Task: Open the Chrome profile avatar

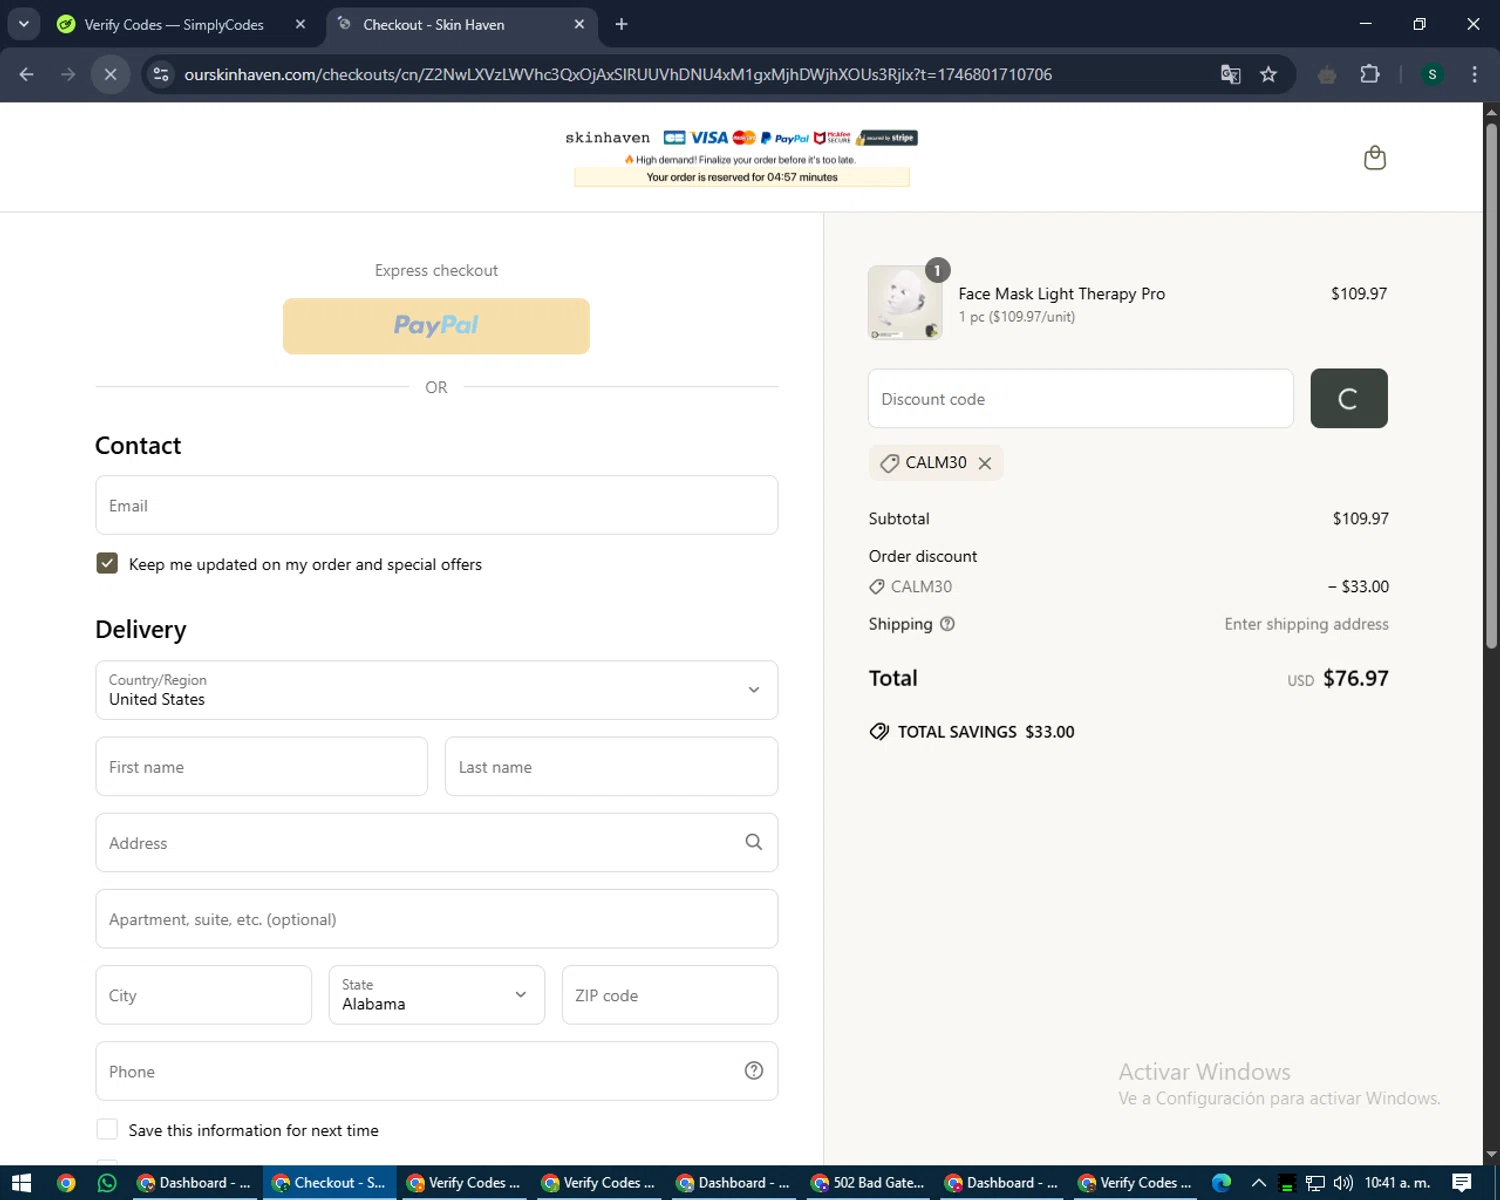Action: pos(1432,74)
